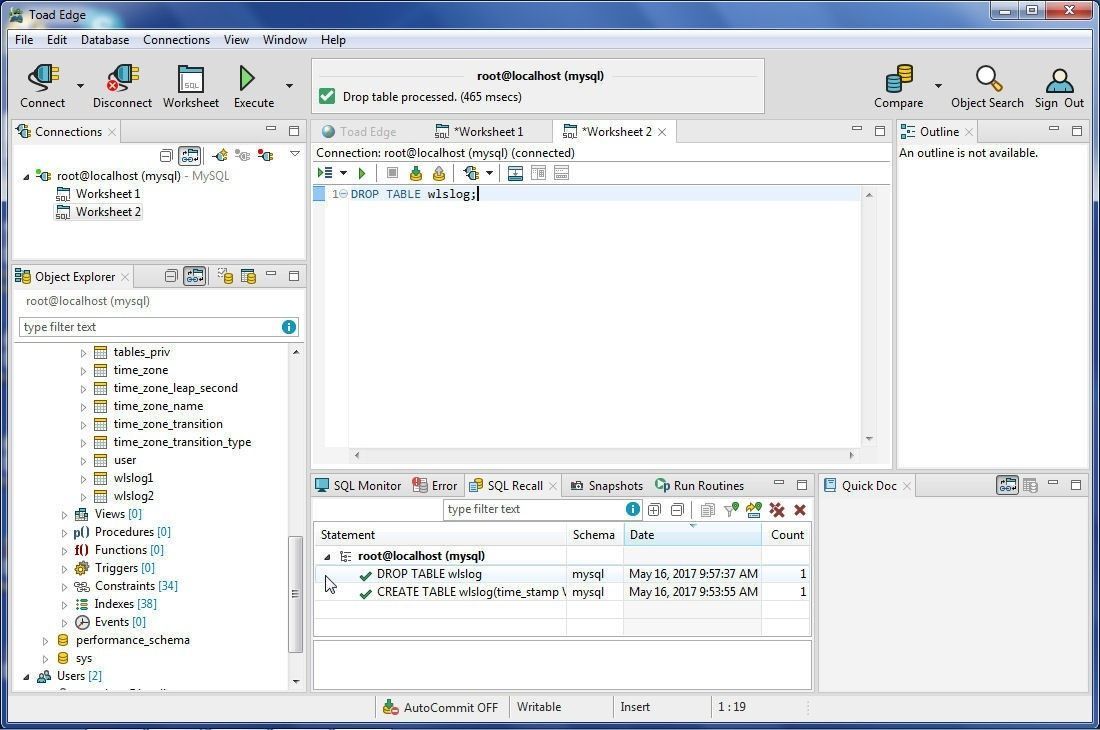The image size is (1100, 730).
Task: Open the Connect button dropdown arrow
Action: click(x=80, y=86)
